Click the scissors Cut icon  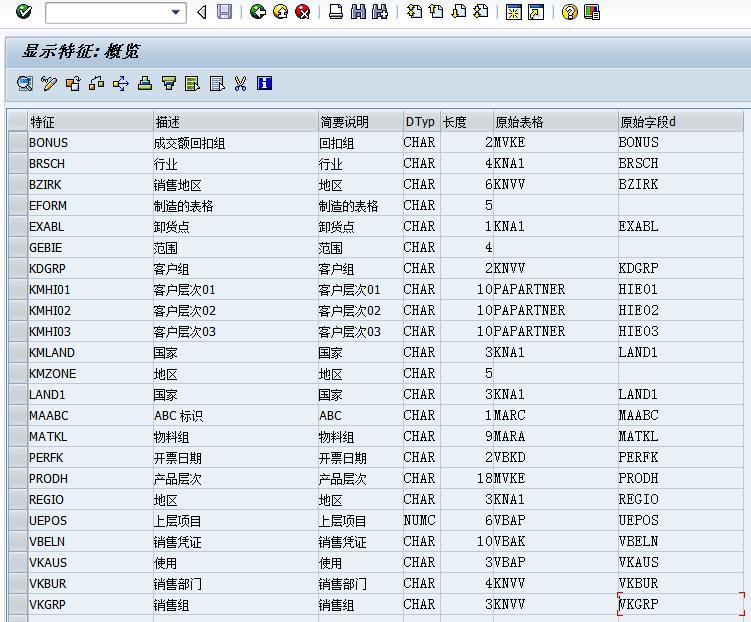click(x=240, y=84)
